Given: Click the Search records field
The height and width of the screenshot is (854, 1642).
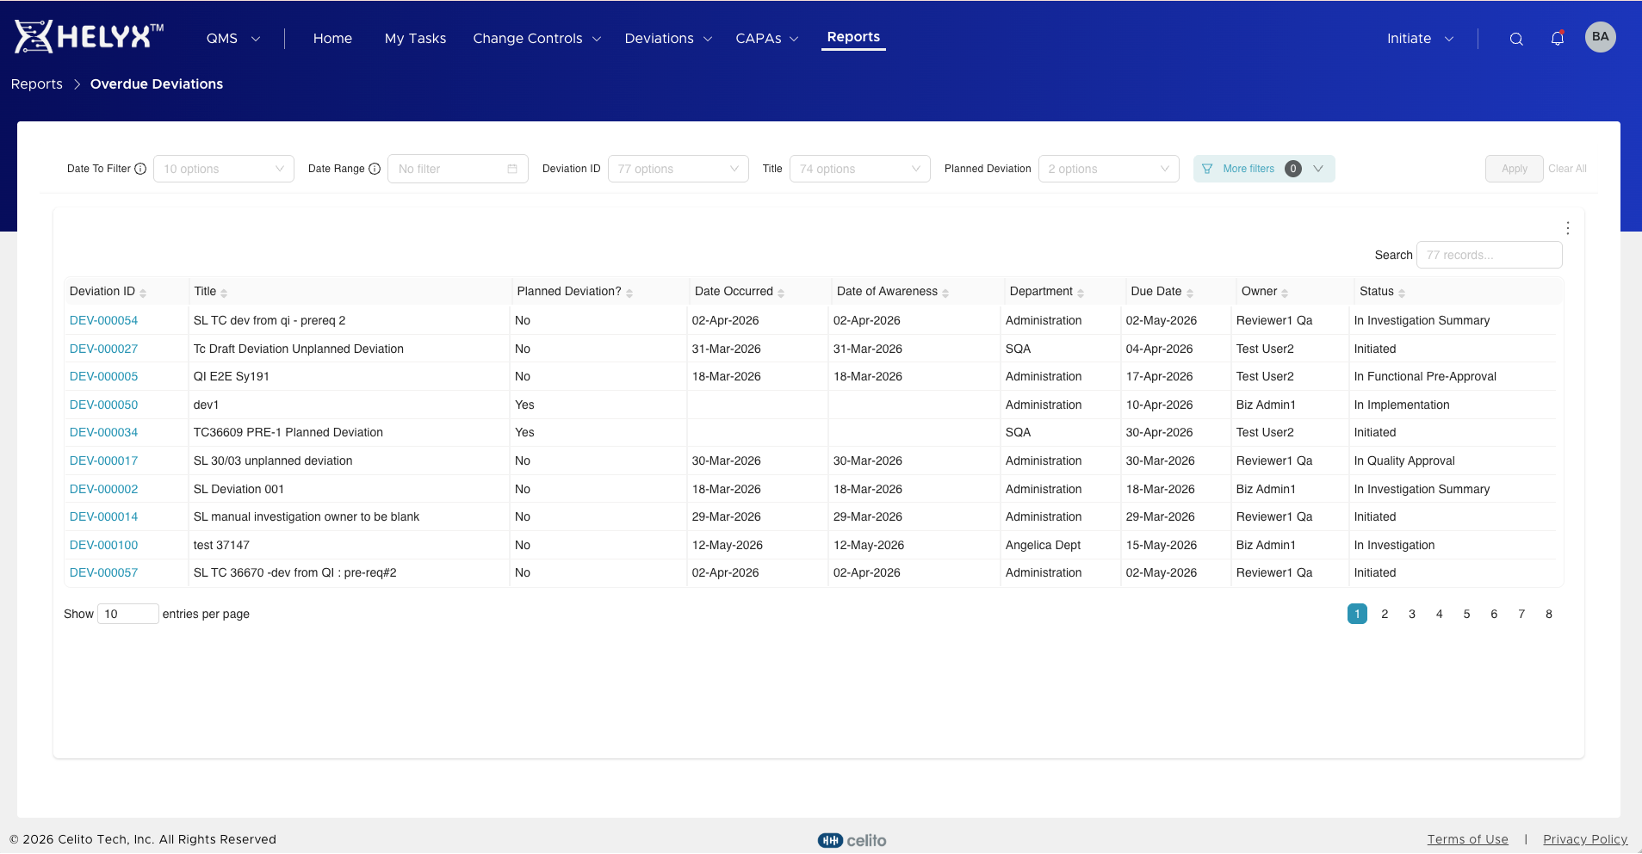Looking at the screenshot, I should click(x=1489, y=255).
